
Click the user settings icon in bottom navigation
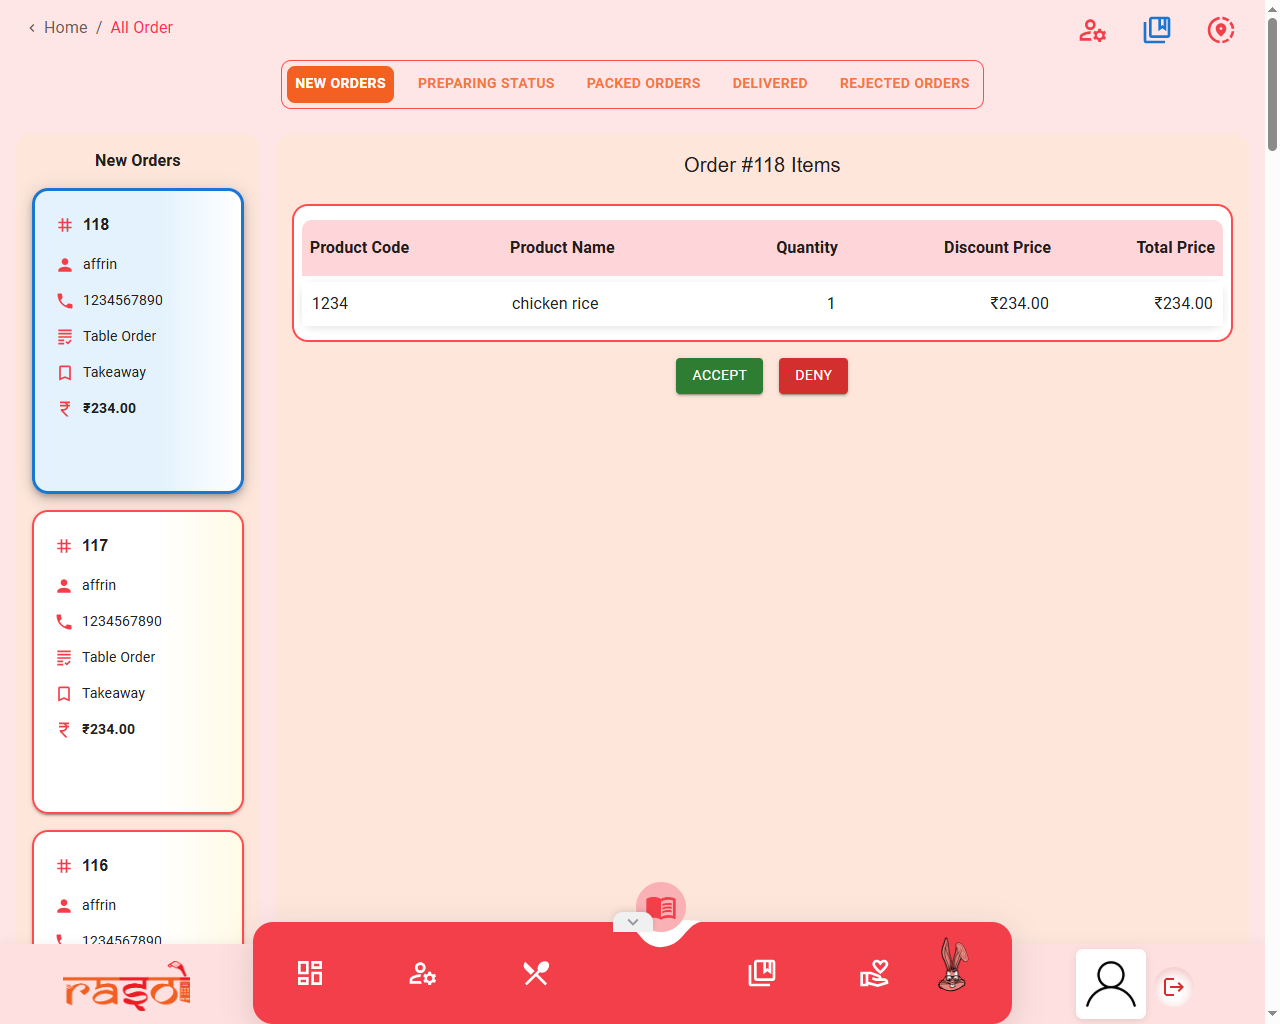click(423, 973)
